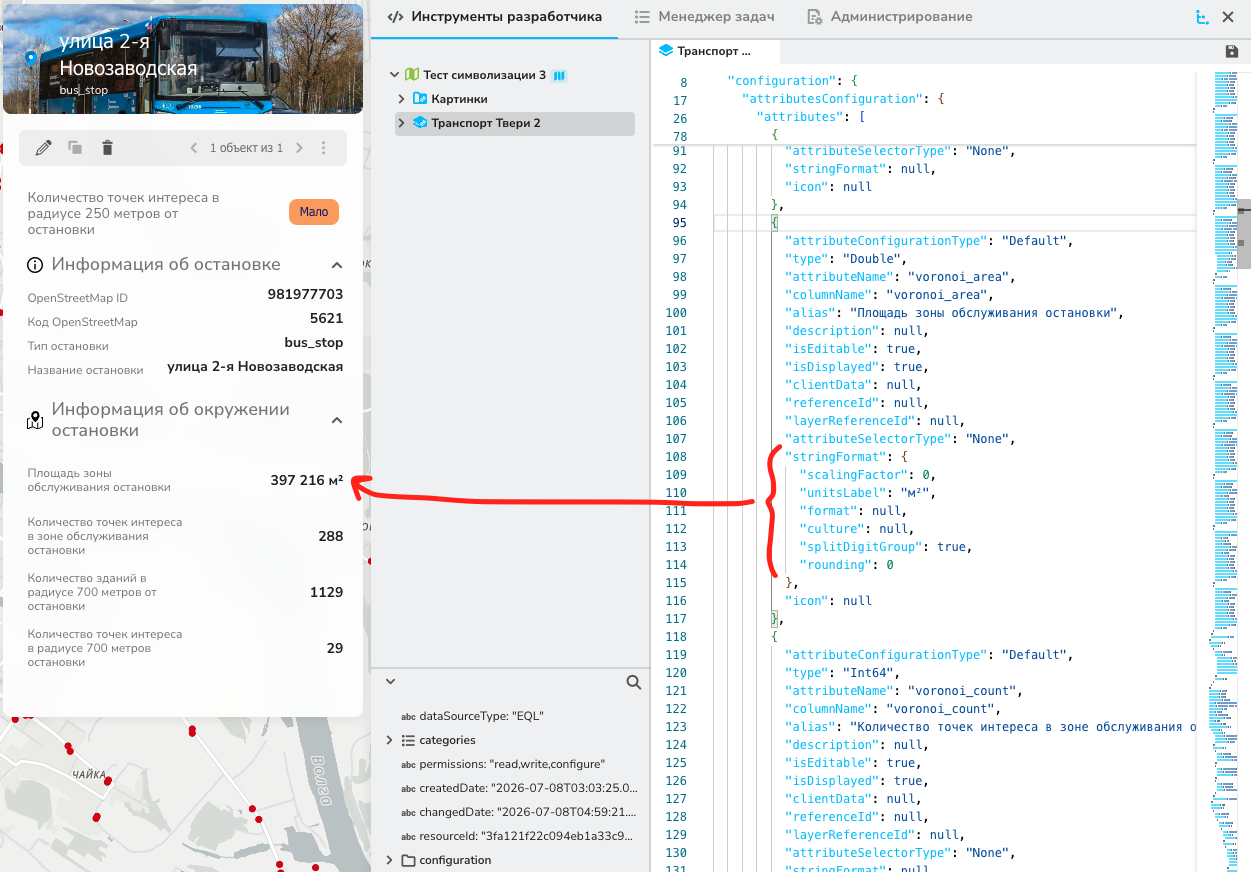Collapse the properties panel with the chevron

390,682
